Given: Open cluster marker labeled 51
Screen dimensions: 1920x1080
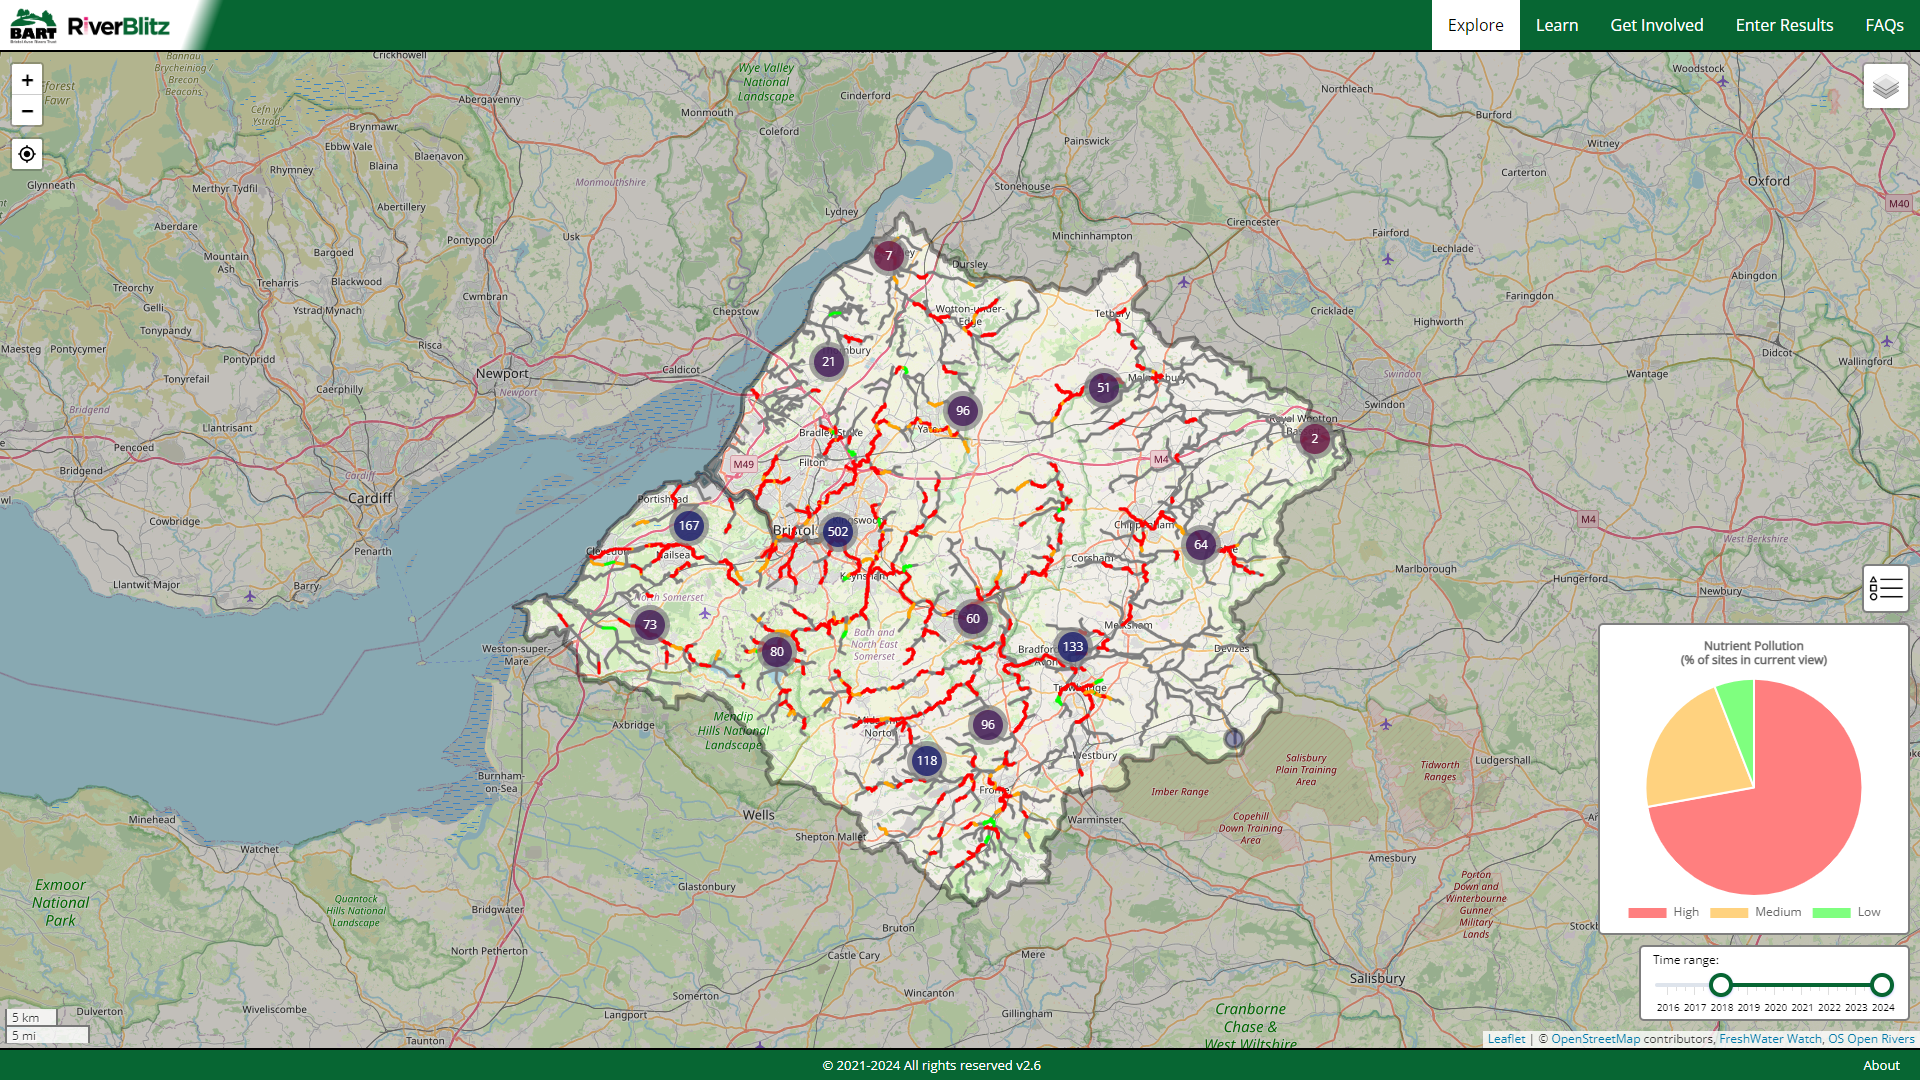Looking at the screenshot, I should tap(1104, 388).
